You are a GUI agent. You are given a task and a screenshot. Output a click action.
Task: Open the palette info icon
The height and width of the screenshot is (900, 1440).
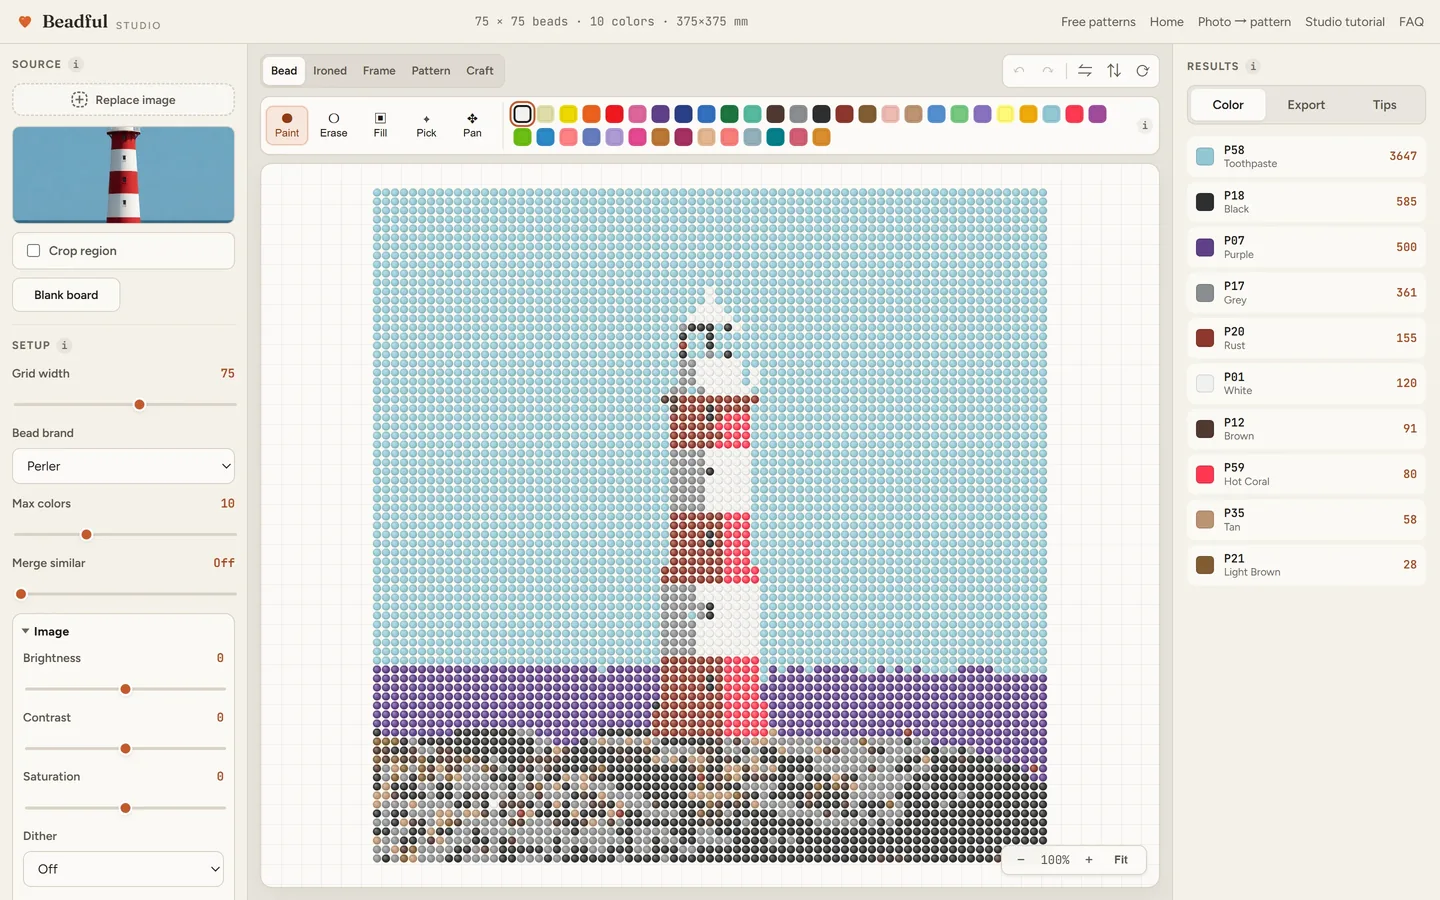tap(1145, 125)
